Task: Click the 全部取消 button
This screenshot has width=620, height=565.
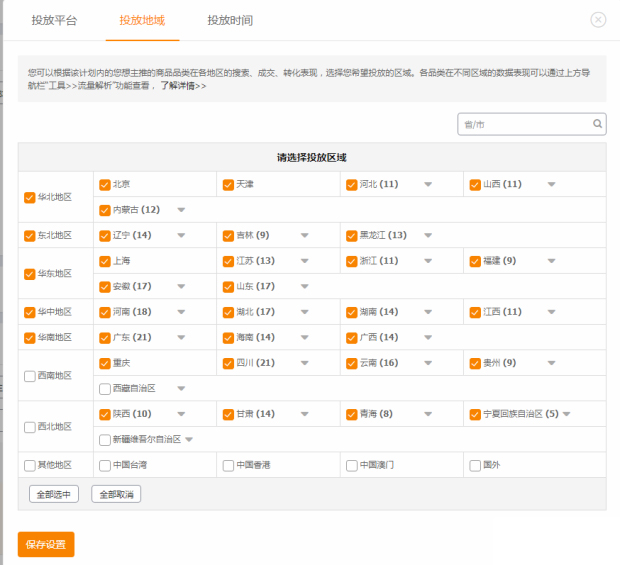Action: click(116, 494)
